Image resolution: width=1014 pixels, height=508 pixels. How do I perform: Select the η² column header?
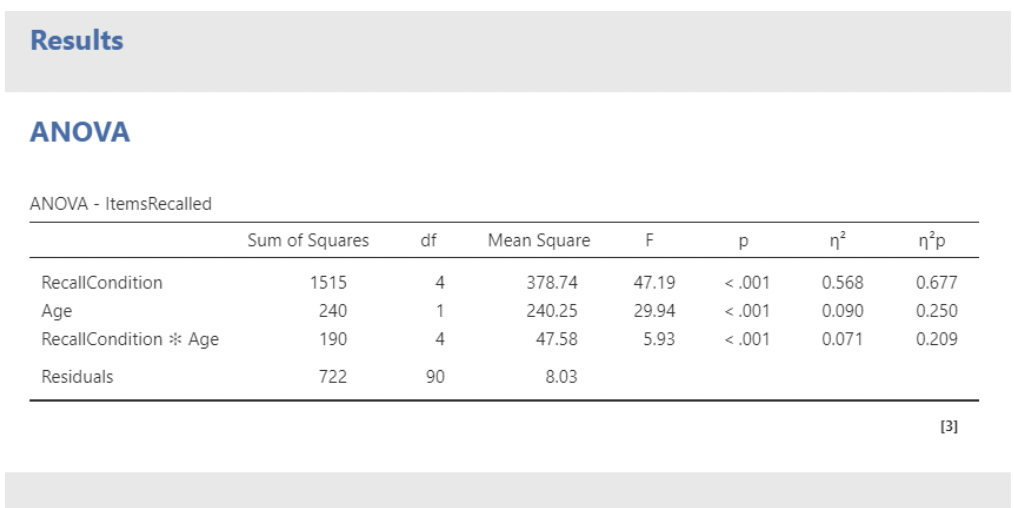[843, 240]
